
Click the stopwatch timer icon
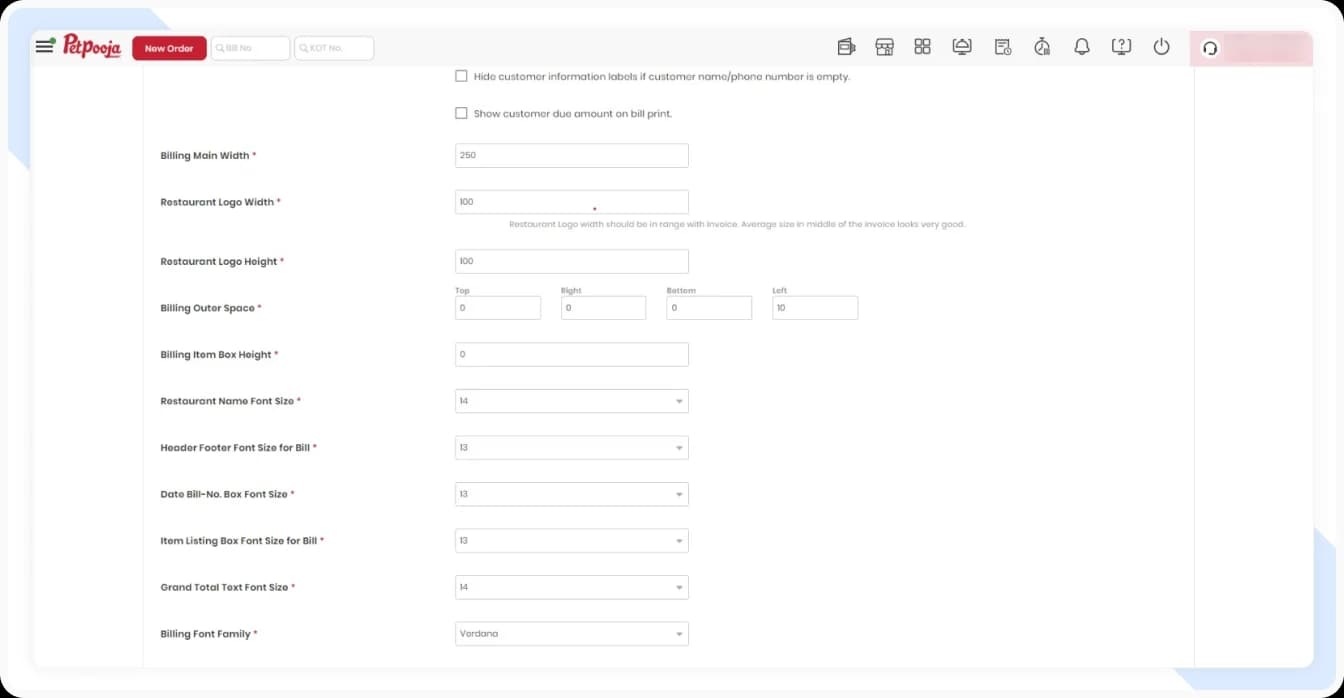click(x=1042, y=47)
